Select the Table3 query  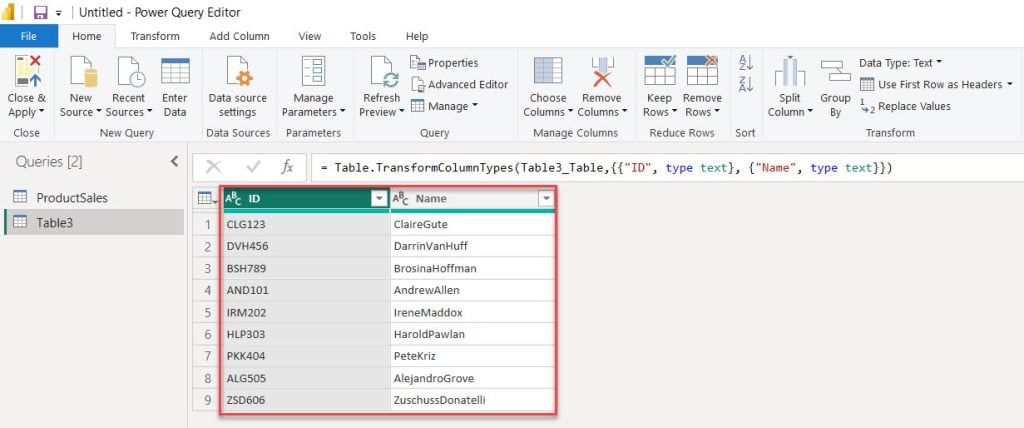click(94, 222)
